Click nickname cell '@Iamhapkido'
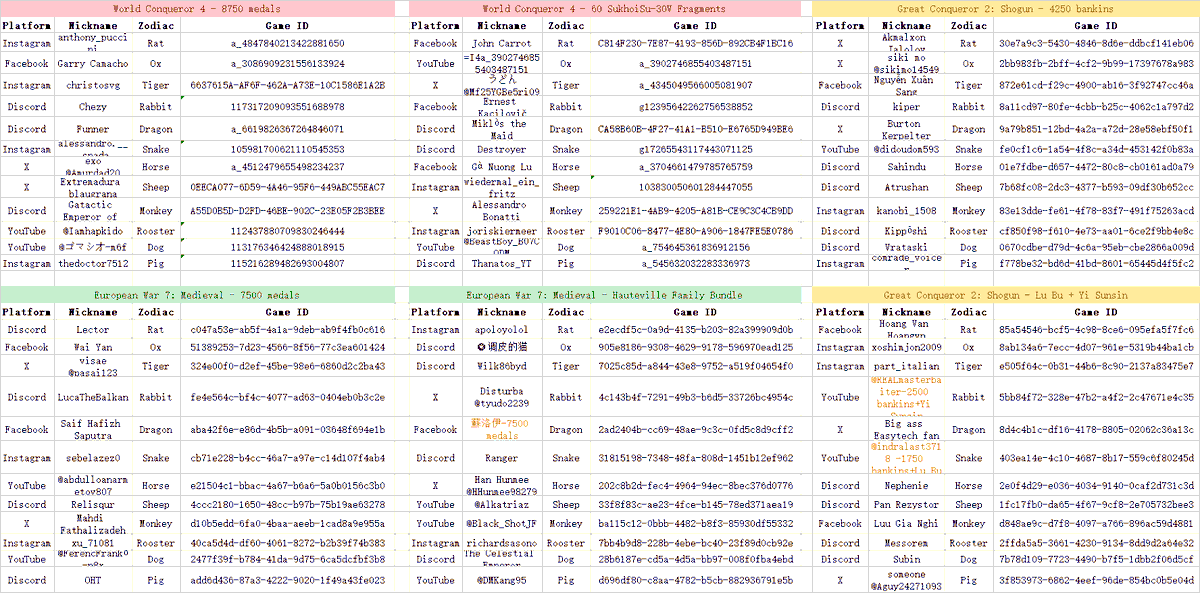Screen dimensions: 1200x593 [x=93, y=230]
